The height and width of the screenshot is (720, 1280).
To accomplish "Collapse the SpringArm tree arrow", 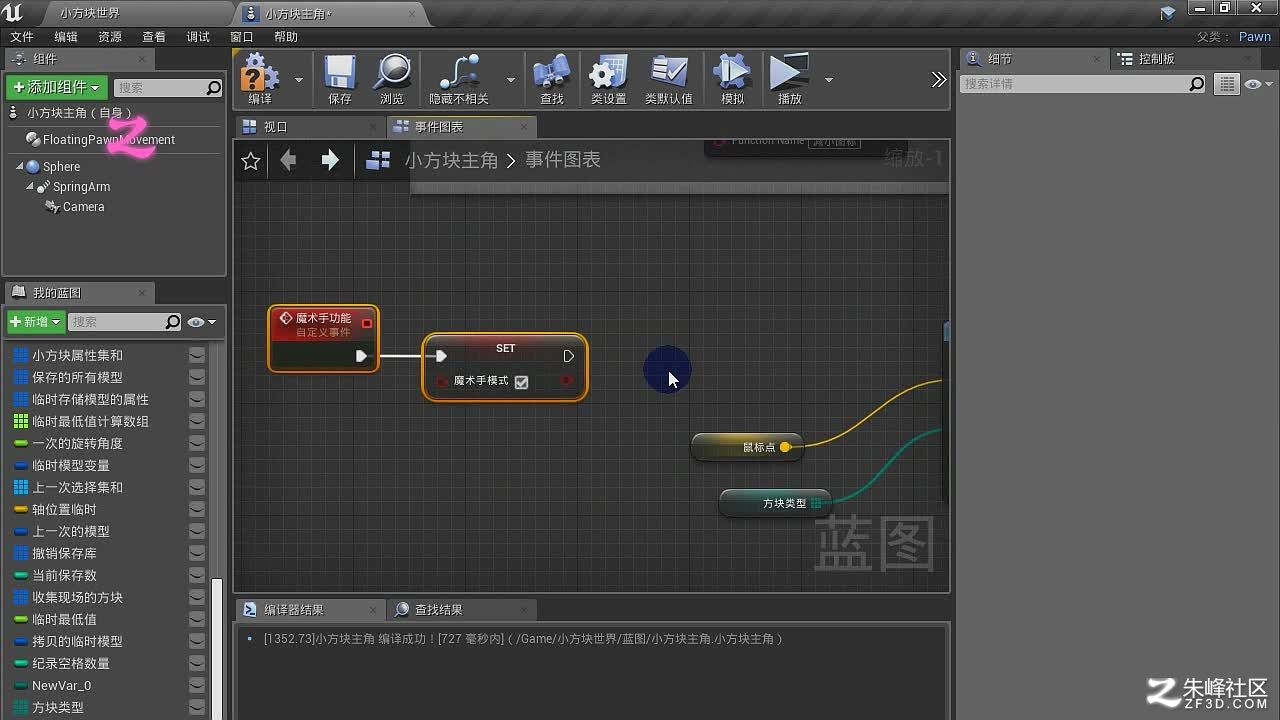I will point(31,187).
